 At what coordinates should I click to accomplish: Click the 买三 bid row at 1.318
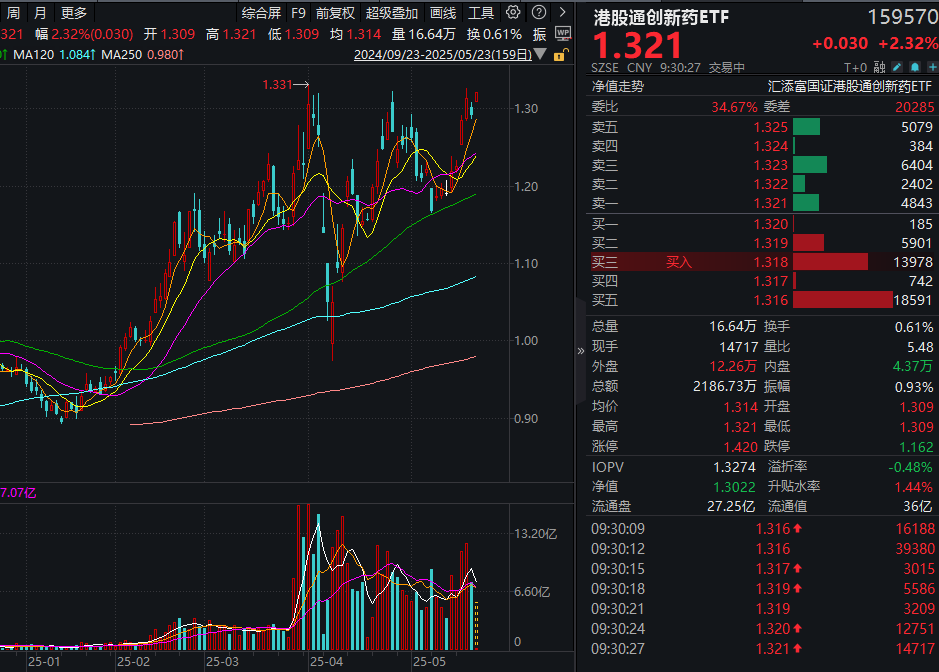coord(760,261)
